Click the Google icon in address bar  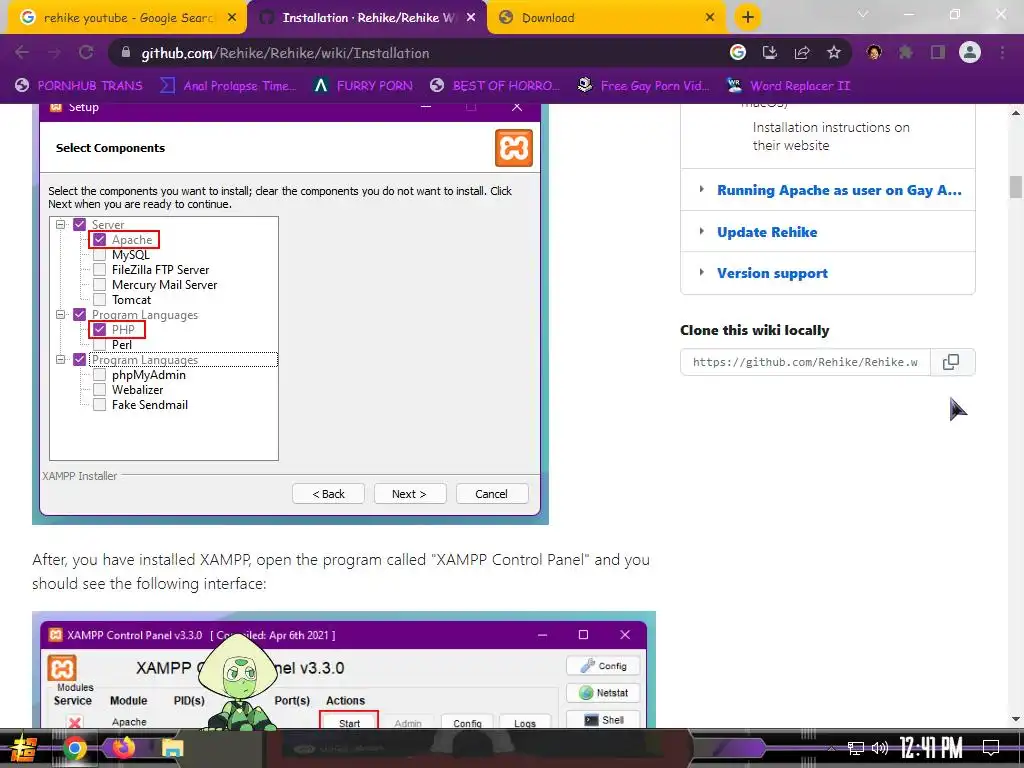pos(738,53)
